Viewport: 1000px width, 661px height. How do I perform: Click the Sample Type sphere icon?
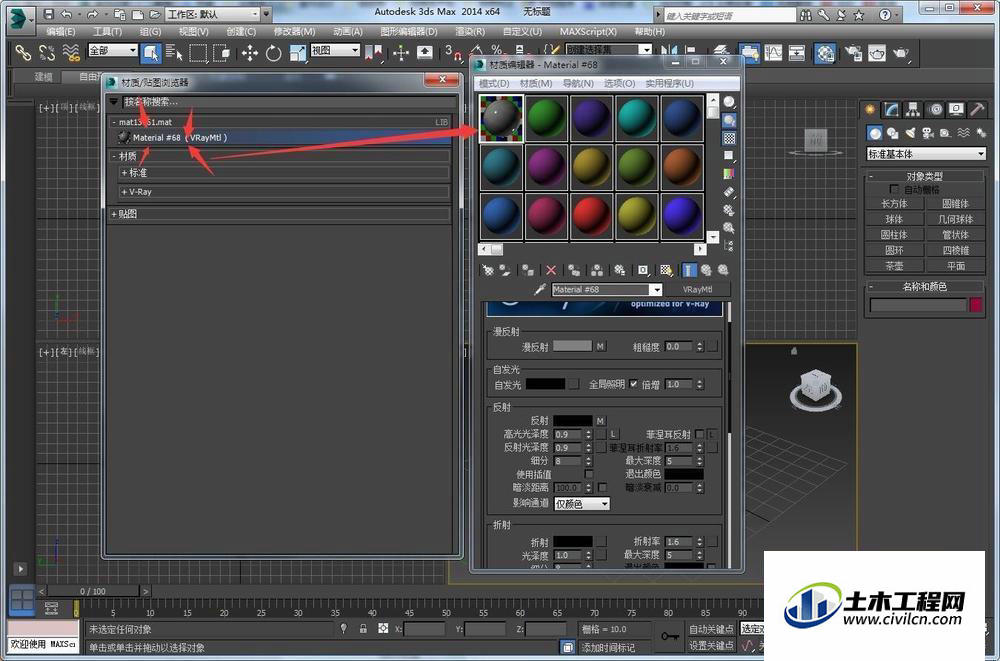[729, 102]
